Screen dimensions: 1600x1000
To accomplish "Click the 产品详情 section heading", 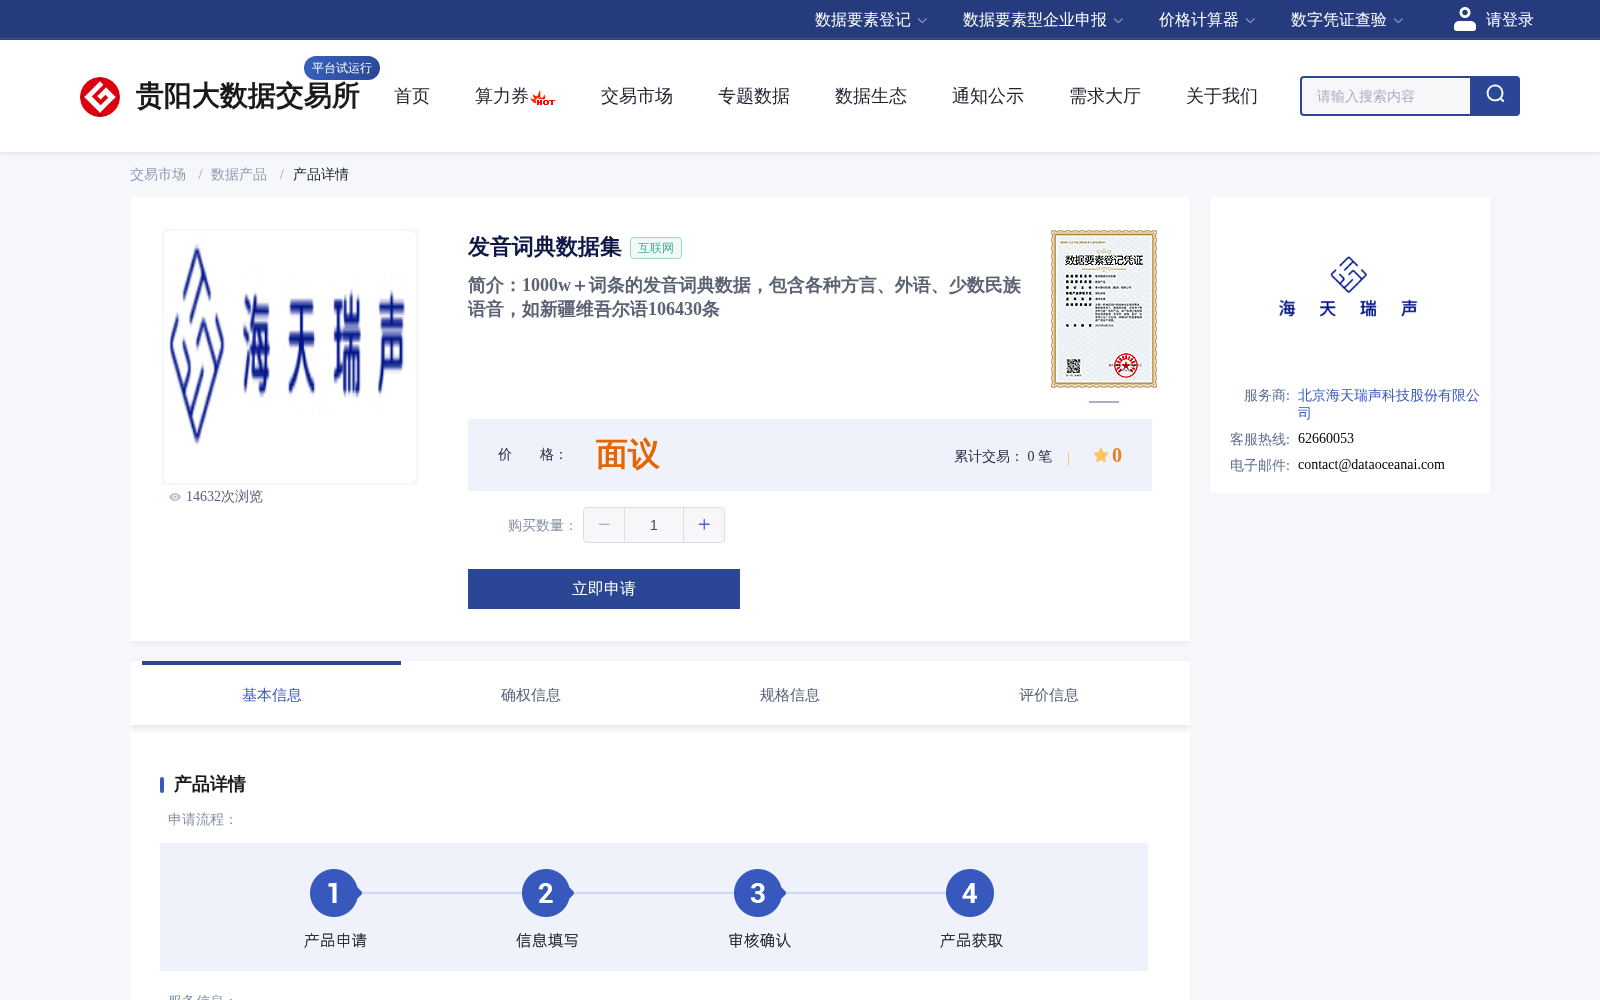I will coord(210,784).
